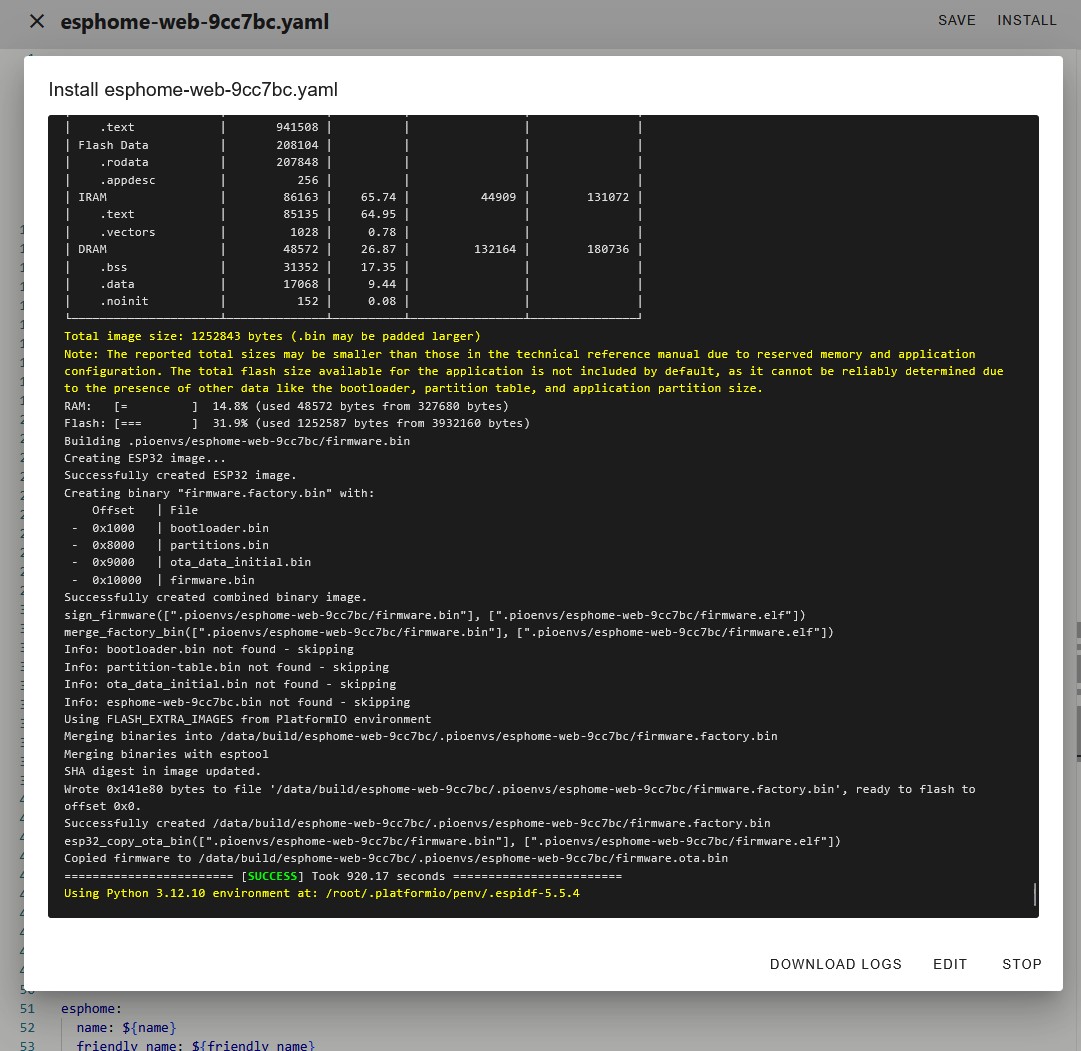The height and width of the screenshot is (1051, 1081).
Task: Click 'Wrote 0x141e80 bytes to file' line
Action: pyautogui.click(x=520, y=798)
